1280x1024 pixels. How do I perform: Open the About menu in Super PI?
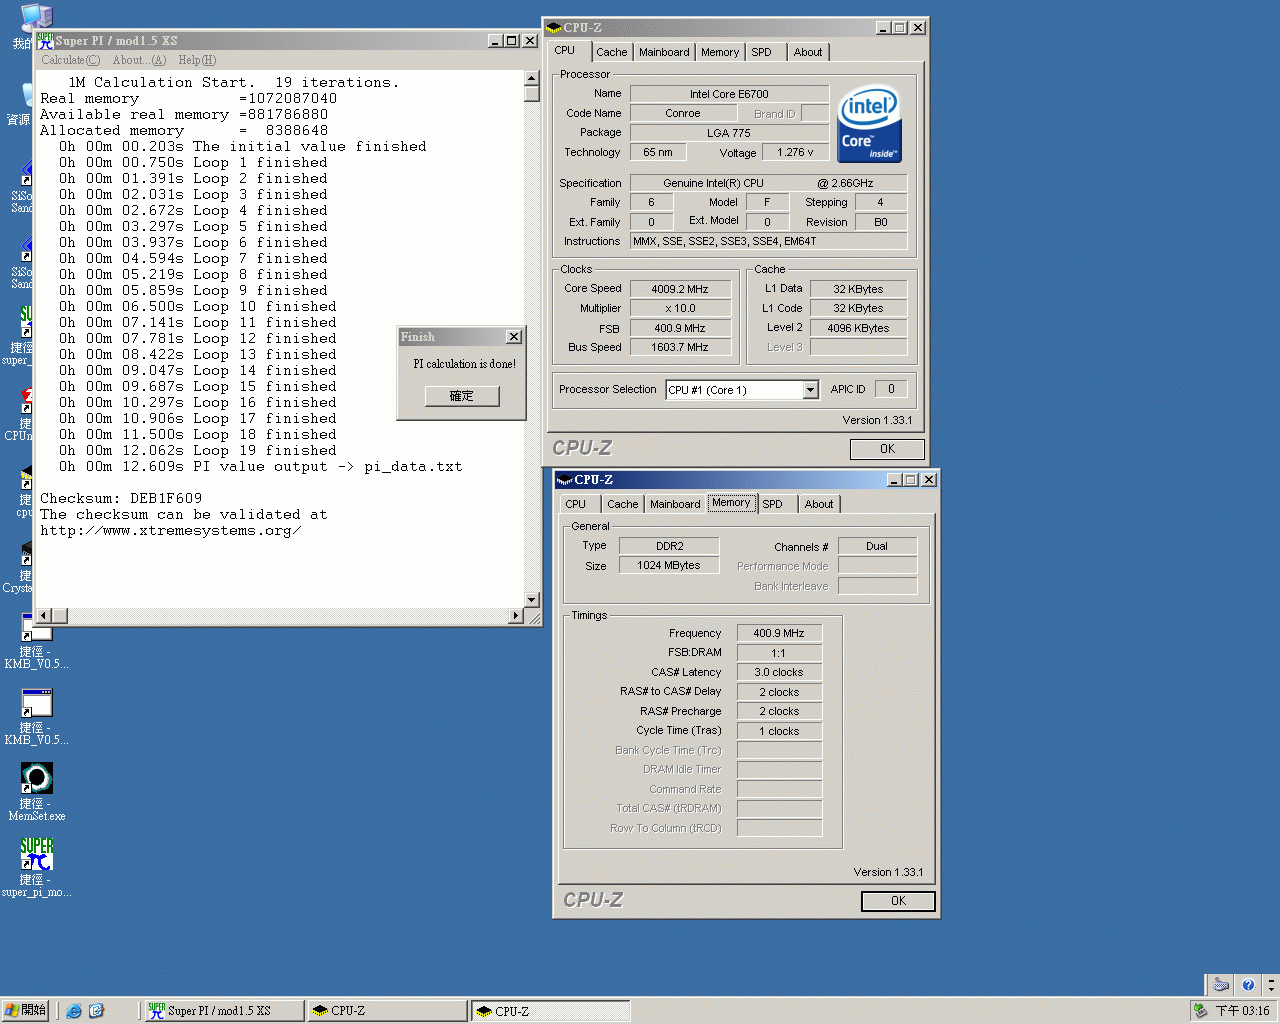(x=139, y=60)
